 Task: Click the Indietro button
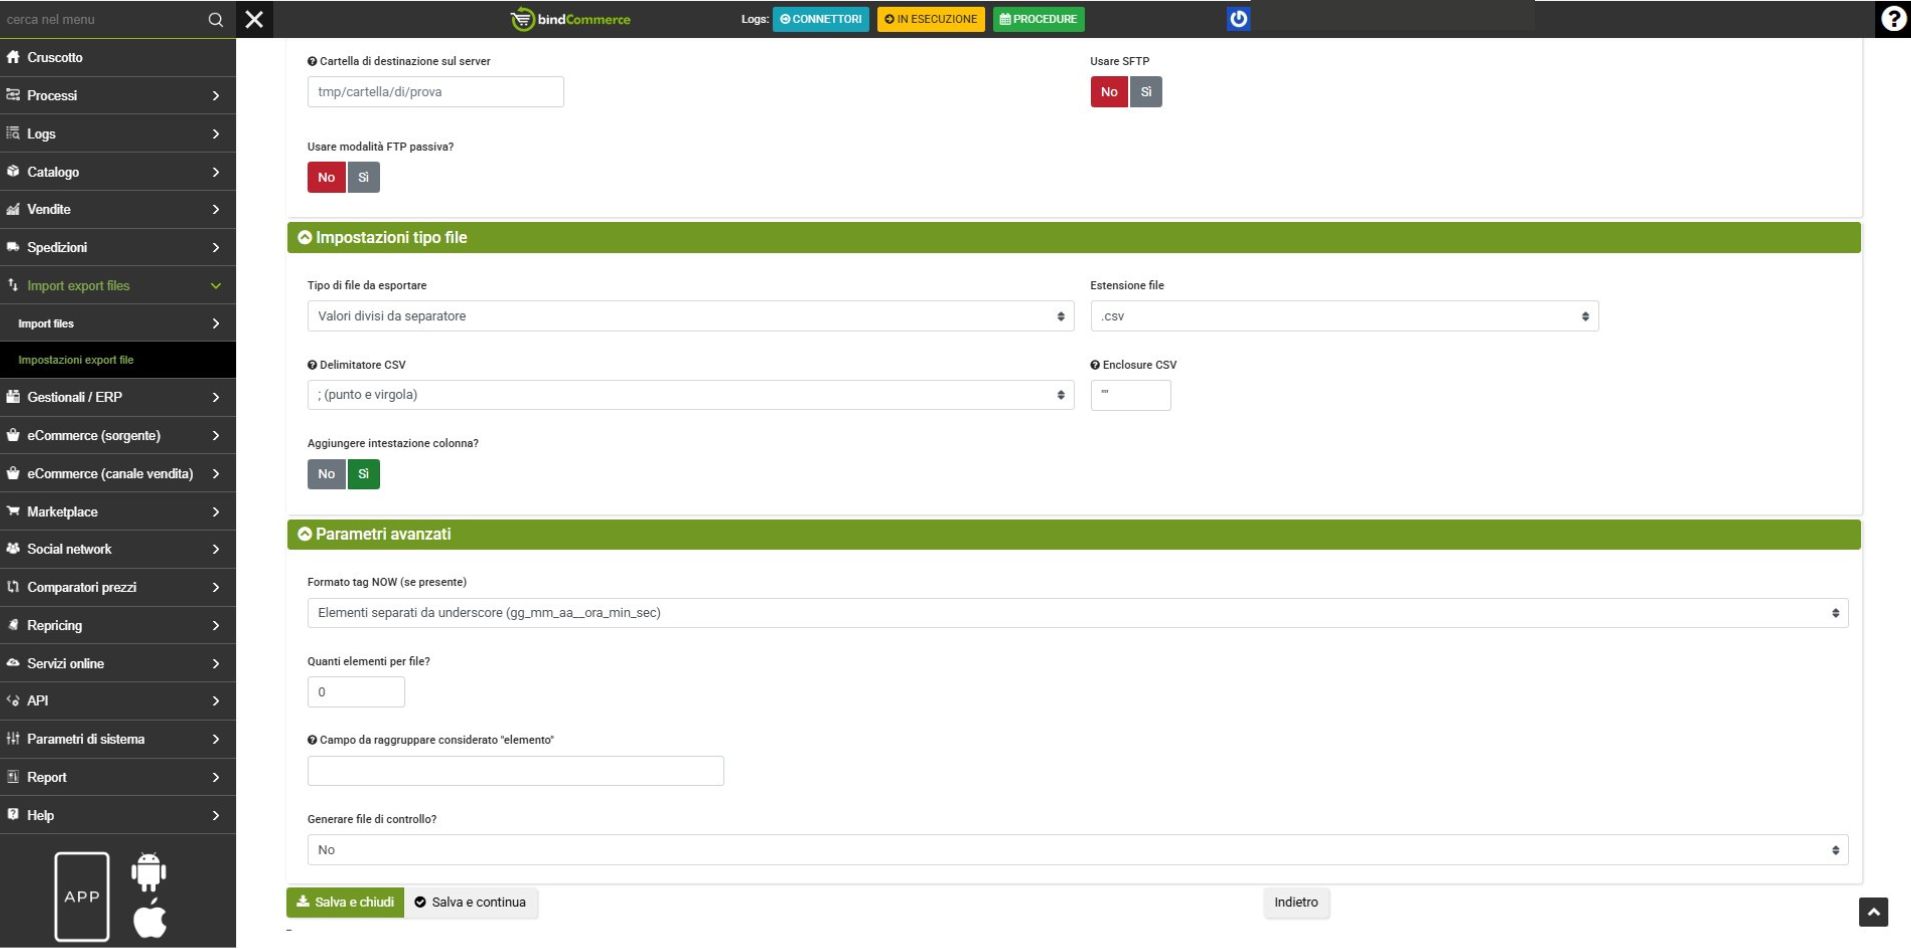click(1295, 902)
